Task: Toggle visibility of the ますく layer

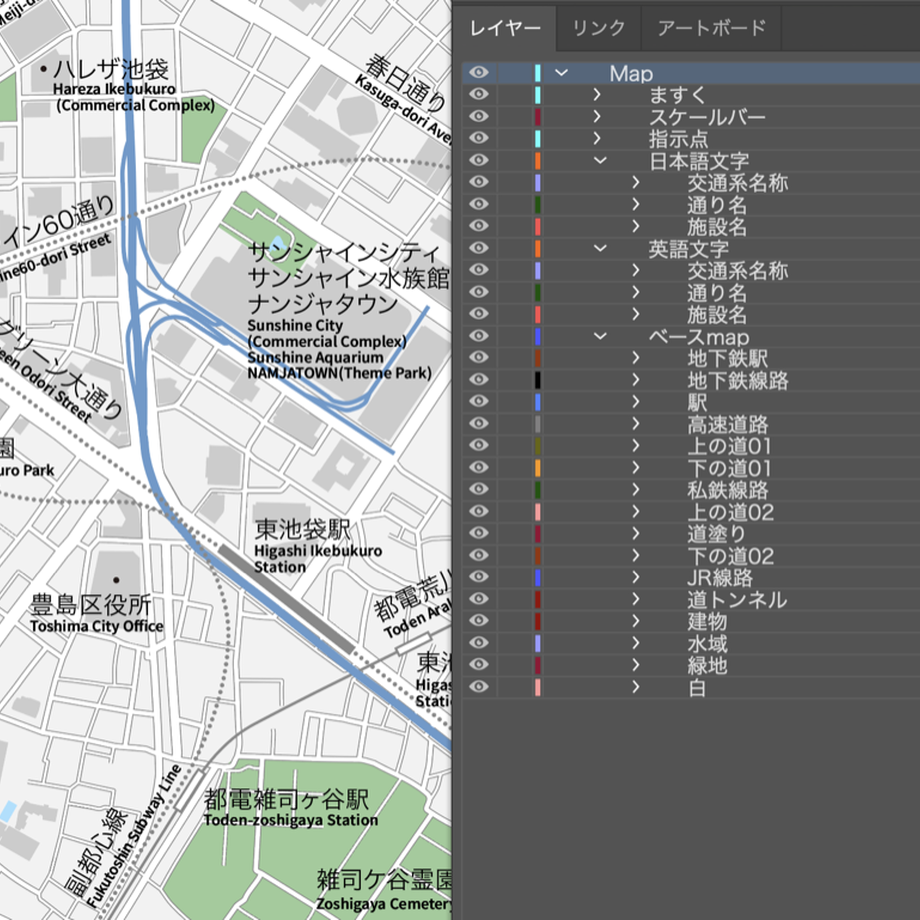Action: coord(479,94)
